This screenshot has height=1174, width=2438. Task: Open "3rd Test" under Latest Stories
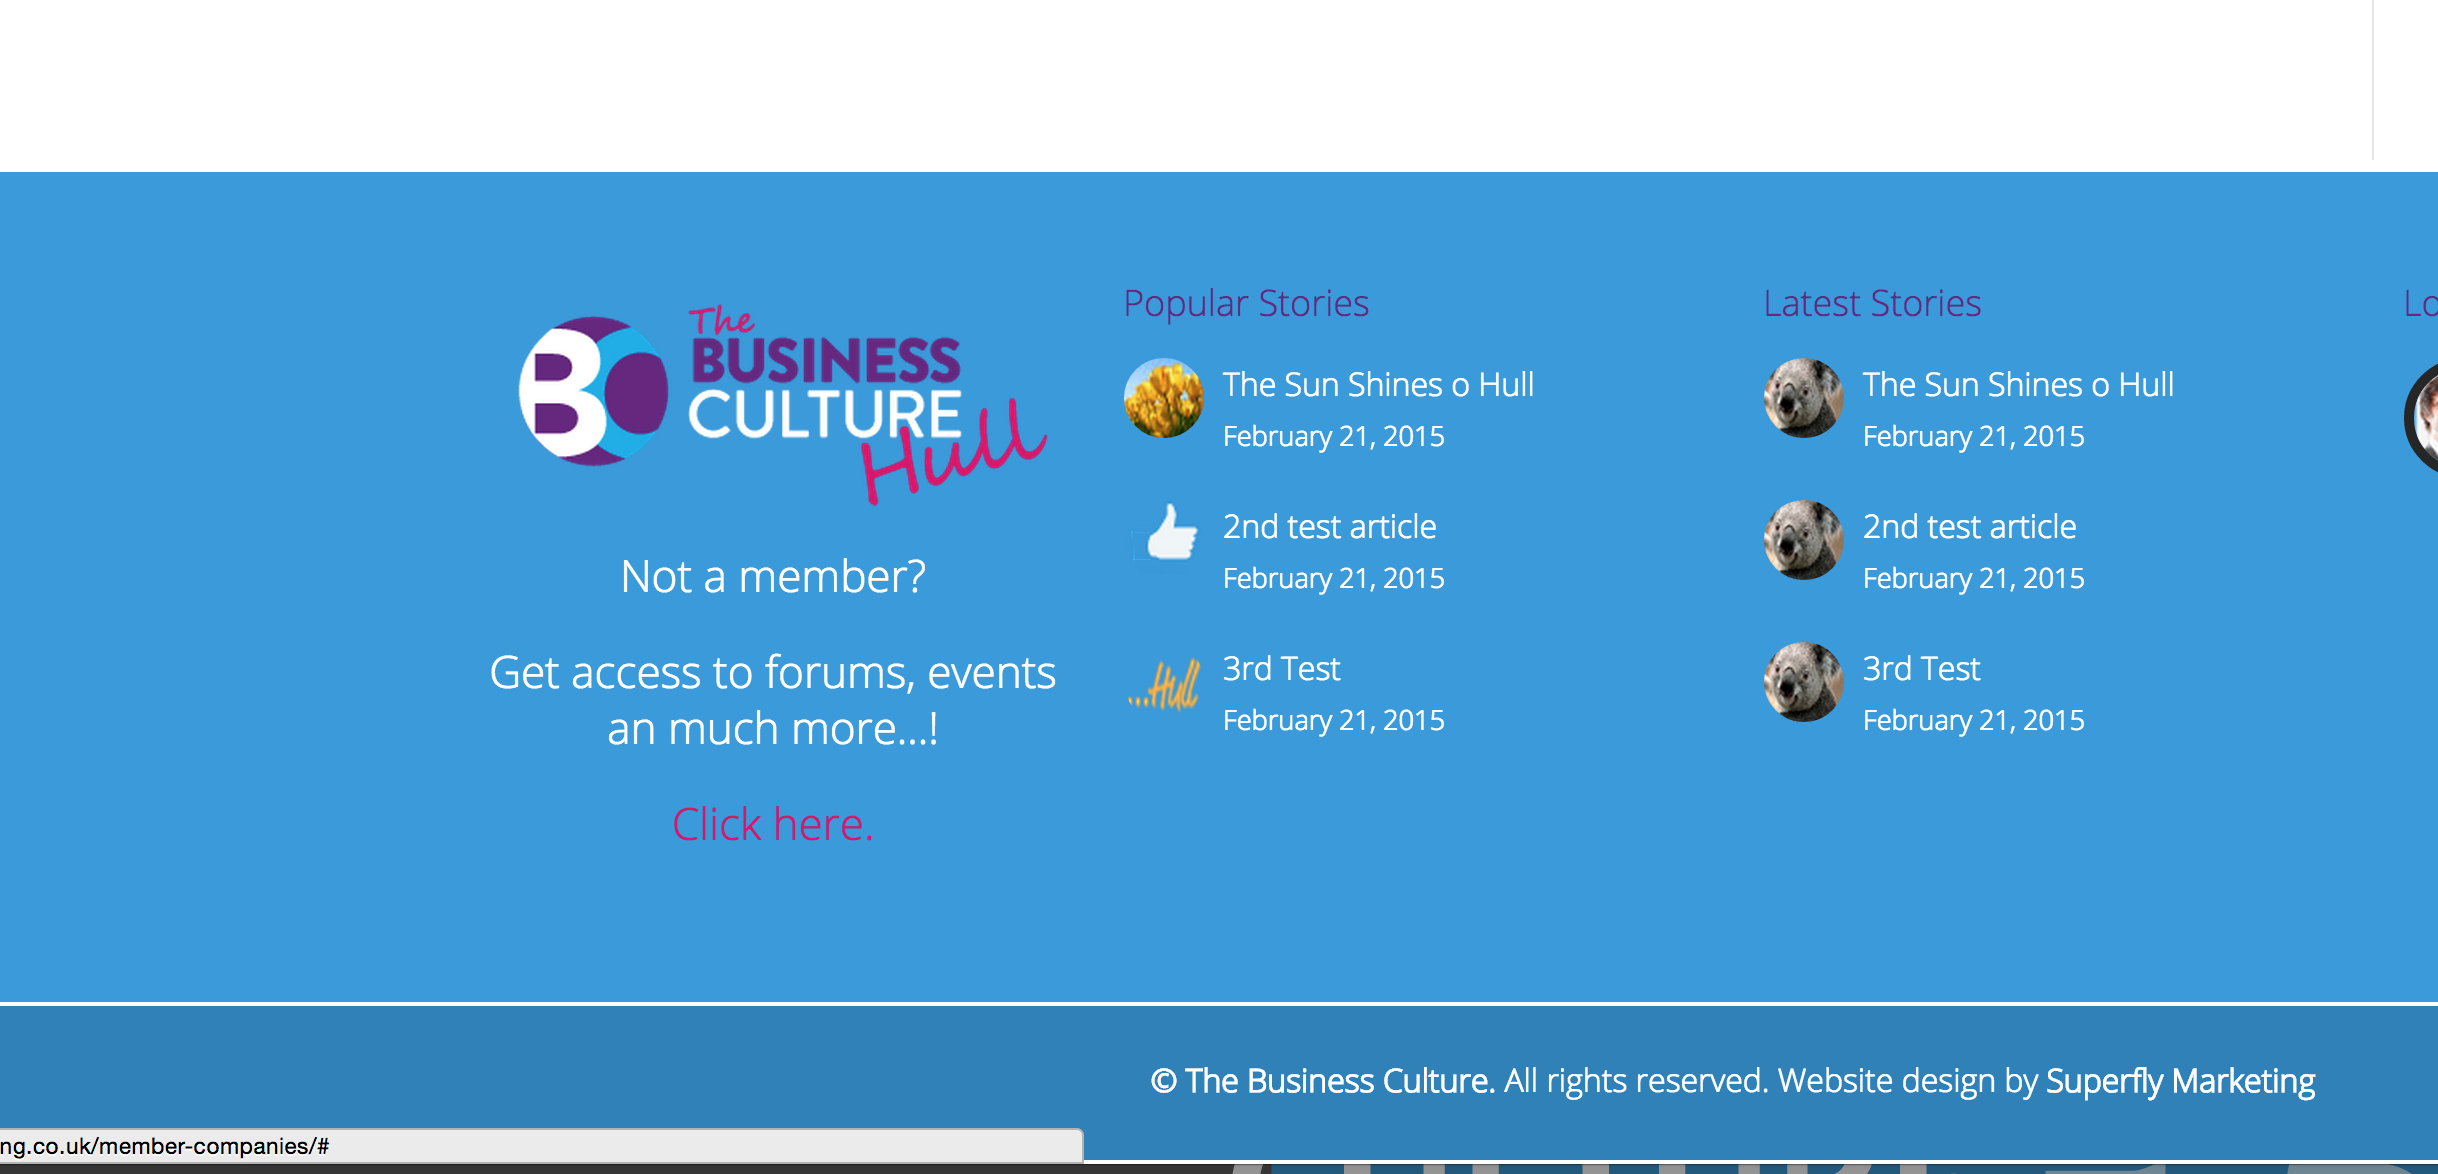point(1921,669)
